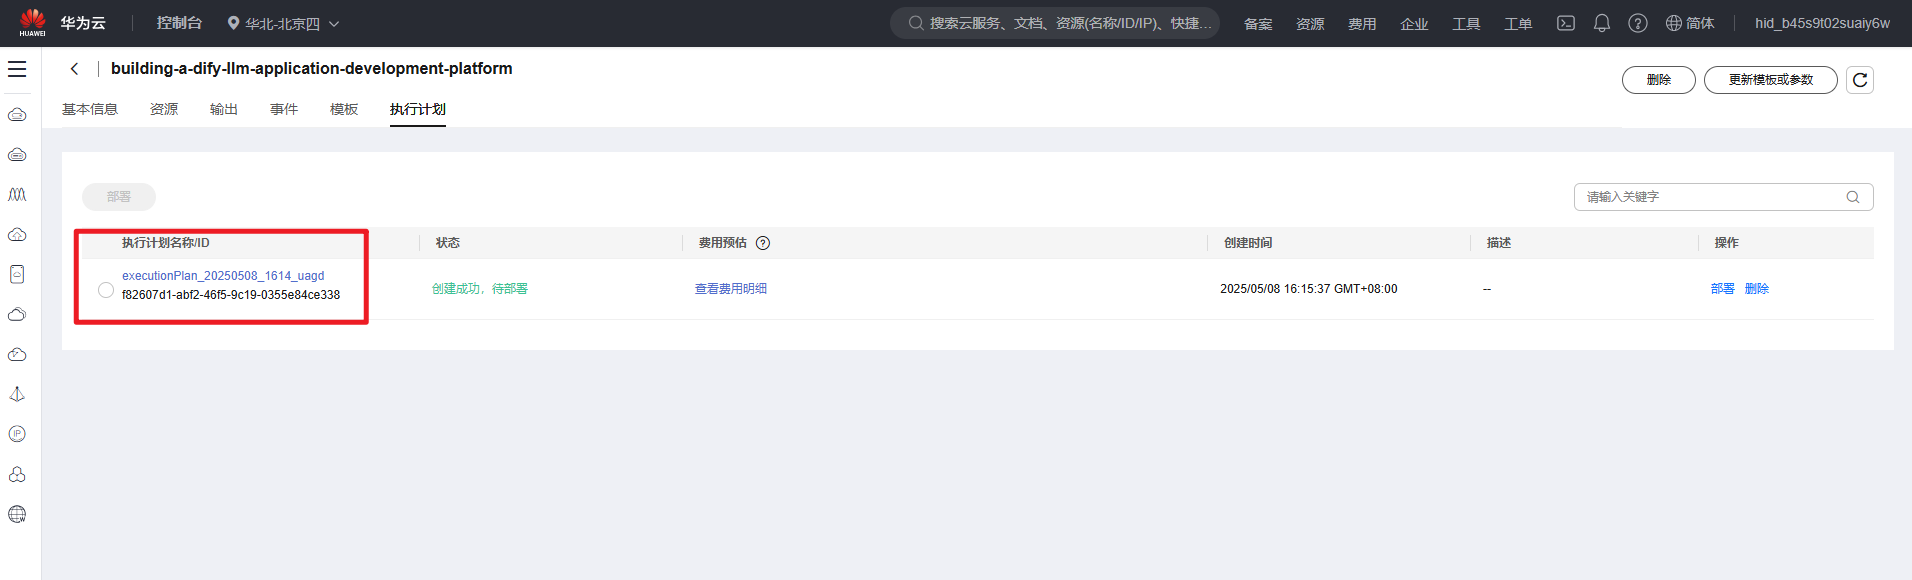Switch to the 事件 tab
The image size is (1912, 580).
pos(284,109)
